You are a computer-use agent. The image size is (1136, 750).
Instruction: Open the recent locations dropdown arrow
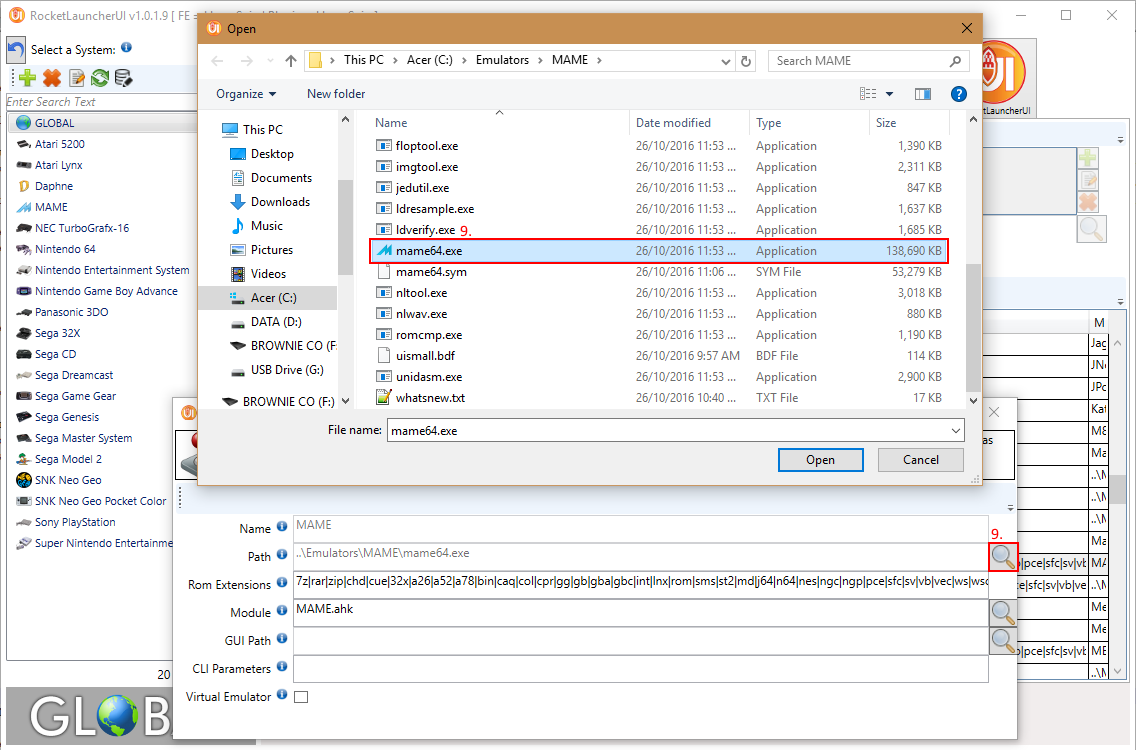tap(270, 61)
